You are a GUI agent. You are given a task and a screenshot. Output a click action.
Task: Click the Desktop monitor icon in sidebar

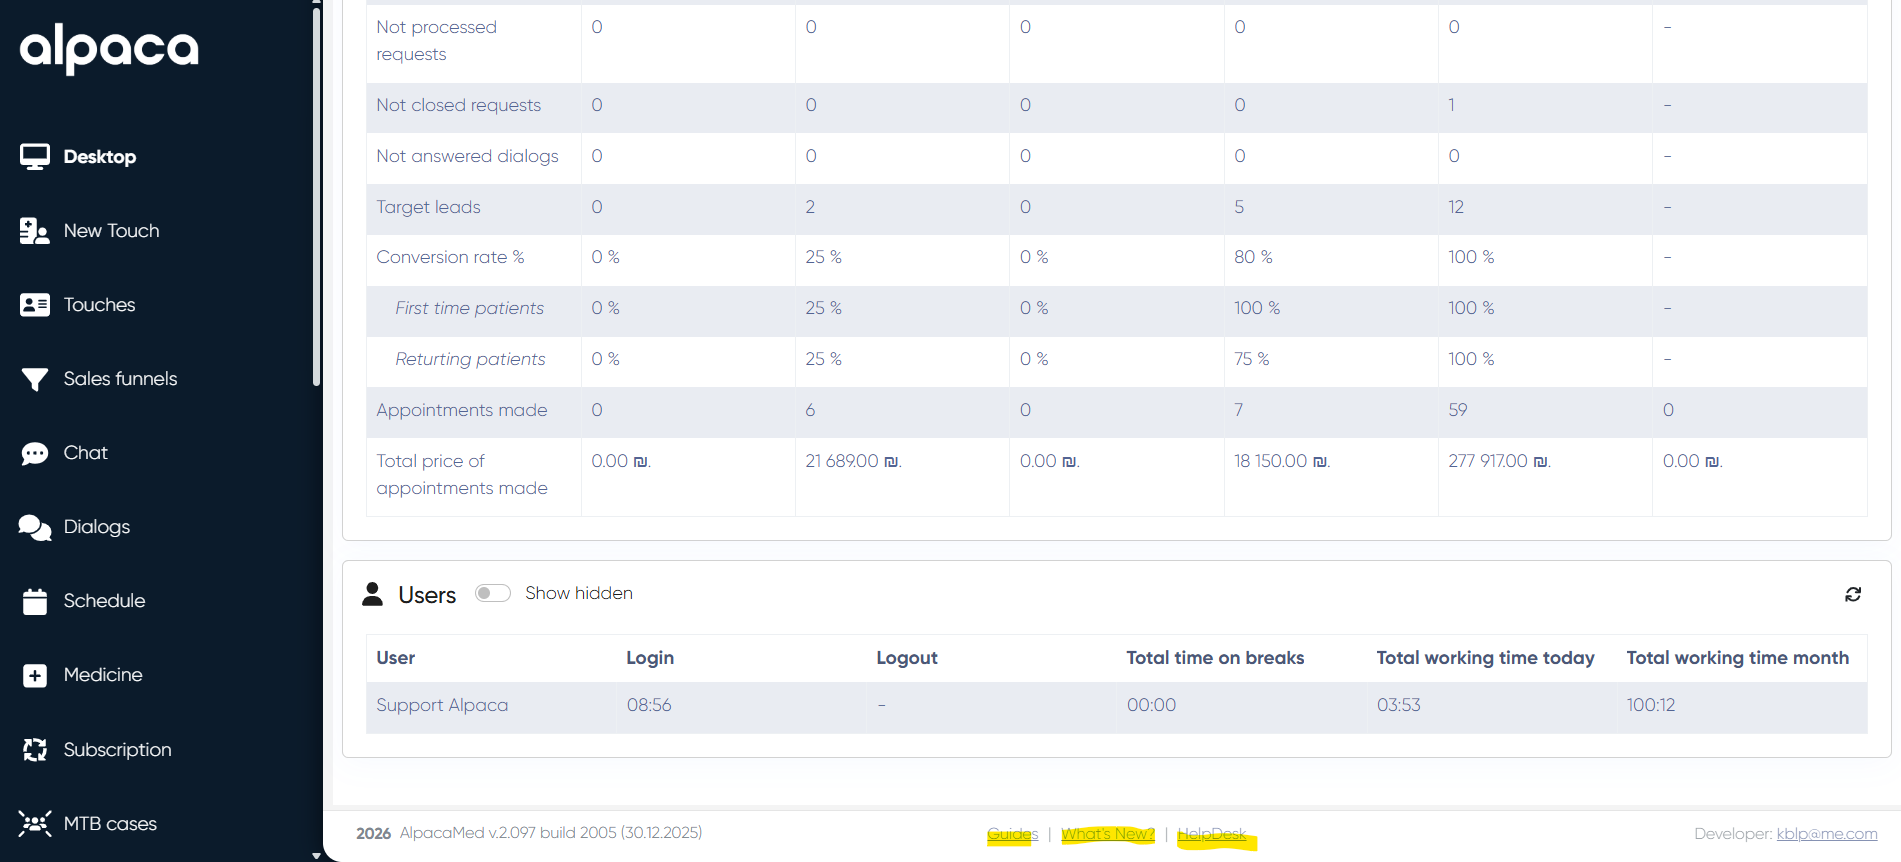tap(35, 157)
